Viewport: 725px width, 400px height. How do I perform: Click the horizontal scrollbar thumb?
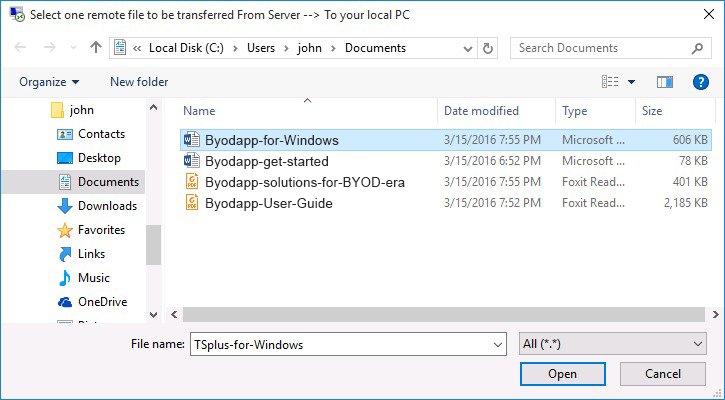(444, 314)
